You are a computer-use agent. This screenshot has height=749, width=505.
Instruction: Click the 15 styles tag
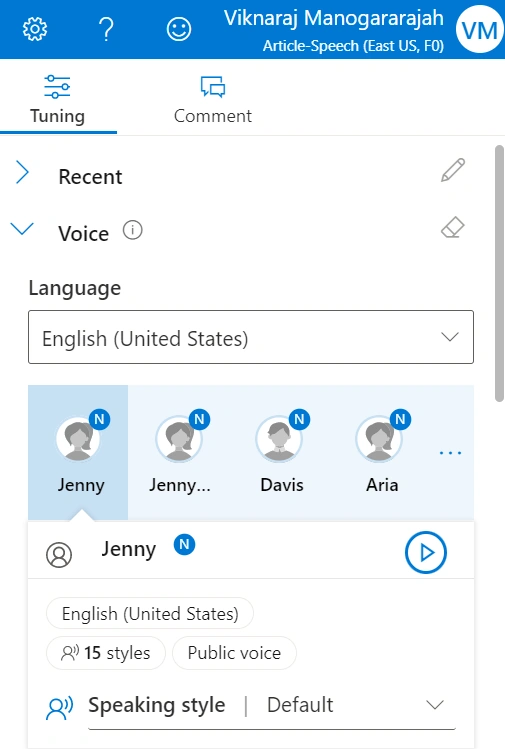[106, 653]
